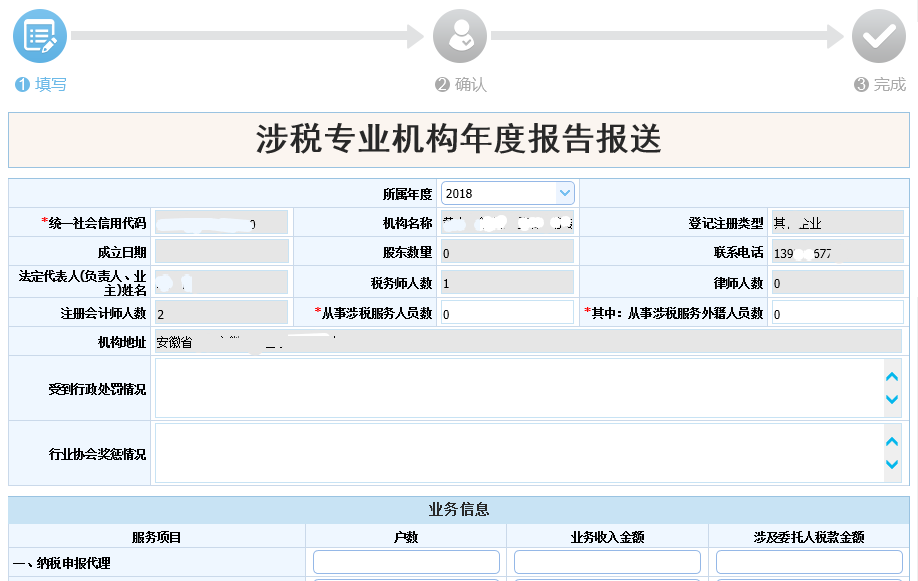Click the 填写 step form icon
Image resolution: width=918 pixels, height=581 pixels.
[40, 37]
